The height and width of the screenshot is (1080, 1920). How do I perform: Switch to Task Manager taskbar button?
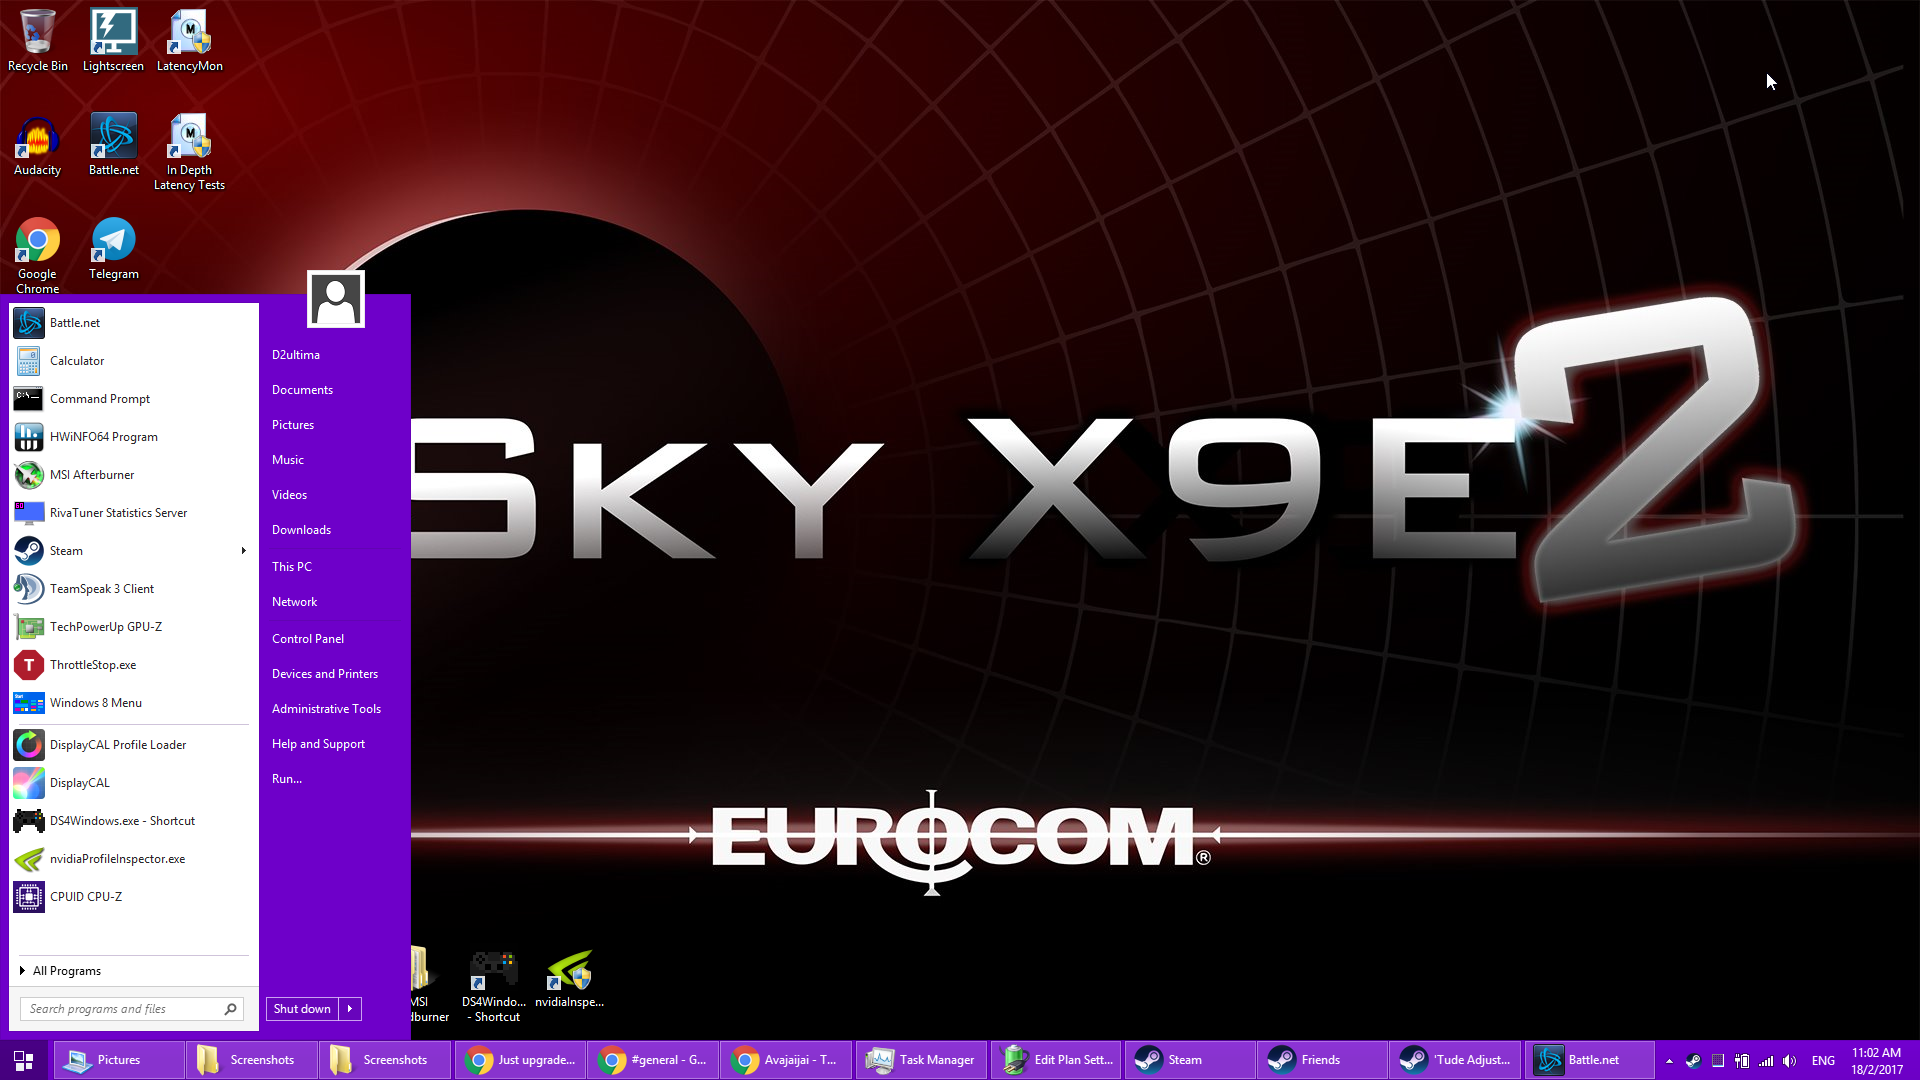tap(921, 1060)
